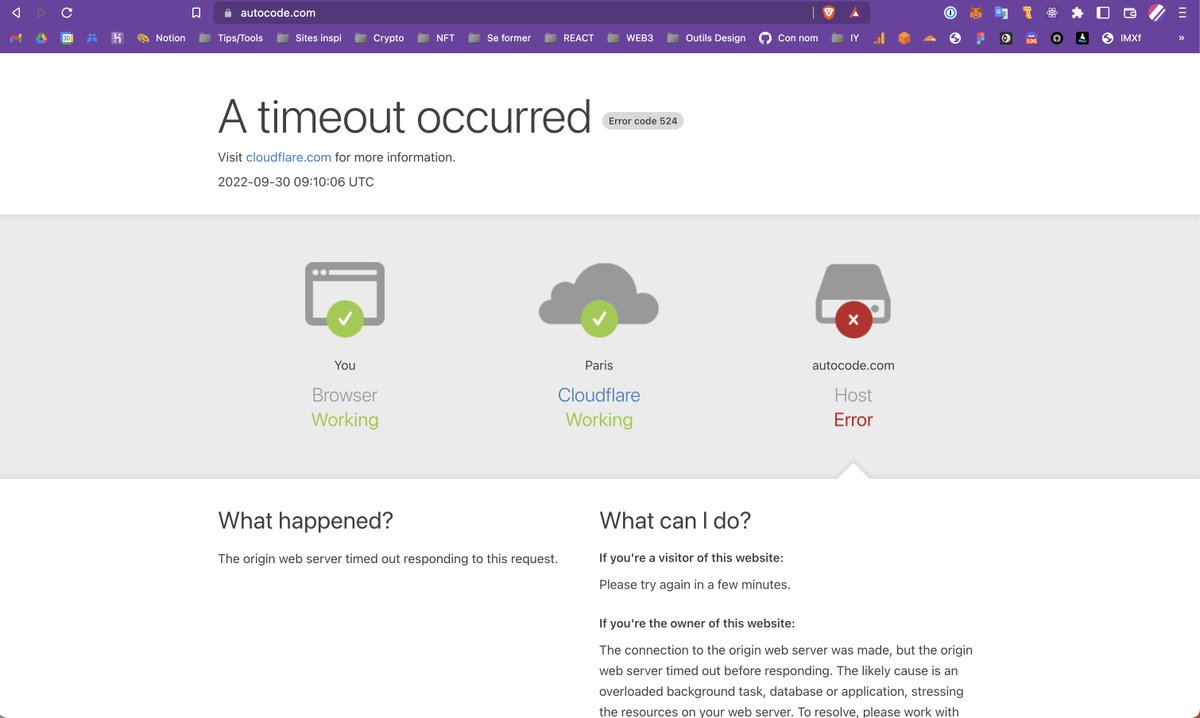Click the 'What happened?' heading
1200x718 pixels.
tap(306, 521)
